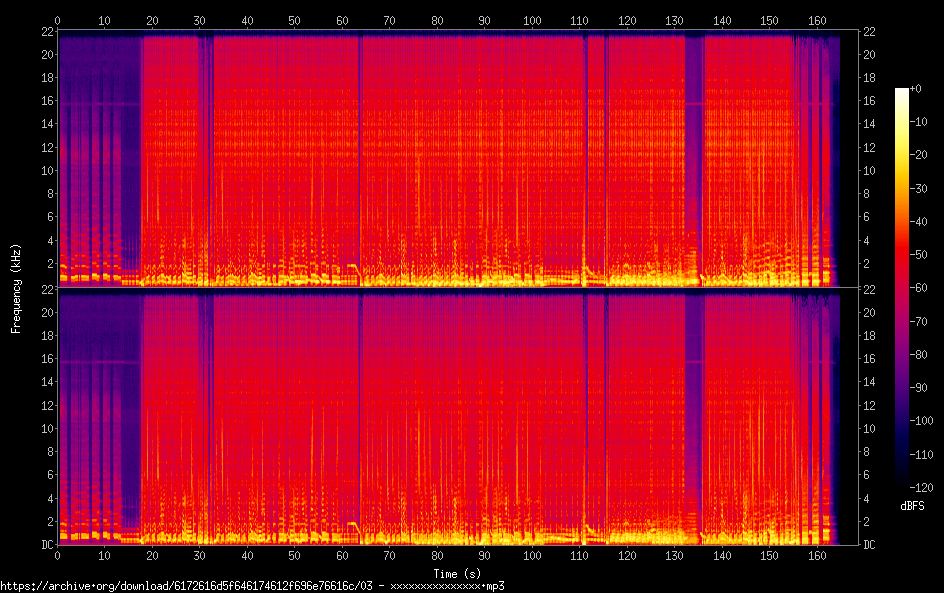Click the "Time (s)" axis label
The width and height of the screenshot is (944, 593).
click(455, 573)
